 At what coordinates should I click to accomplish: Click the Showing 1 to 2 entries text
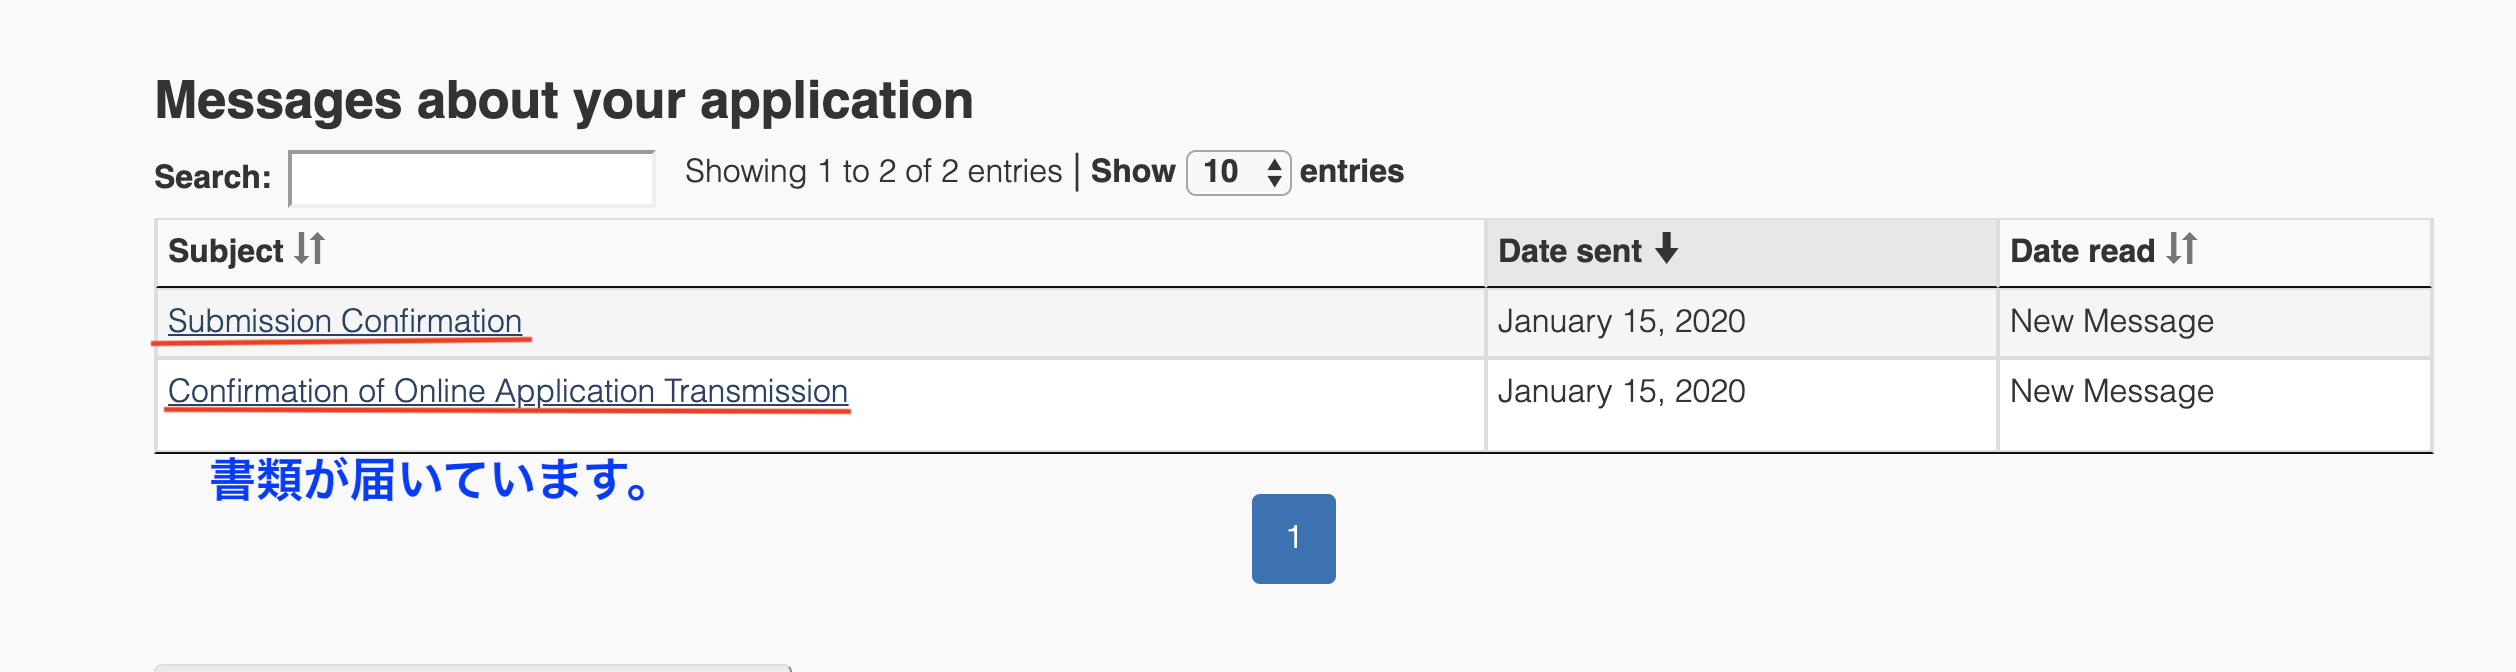[873, 172]
